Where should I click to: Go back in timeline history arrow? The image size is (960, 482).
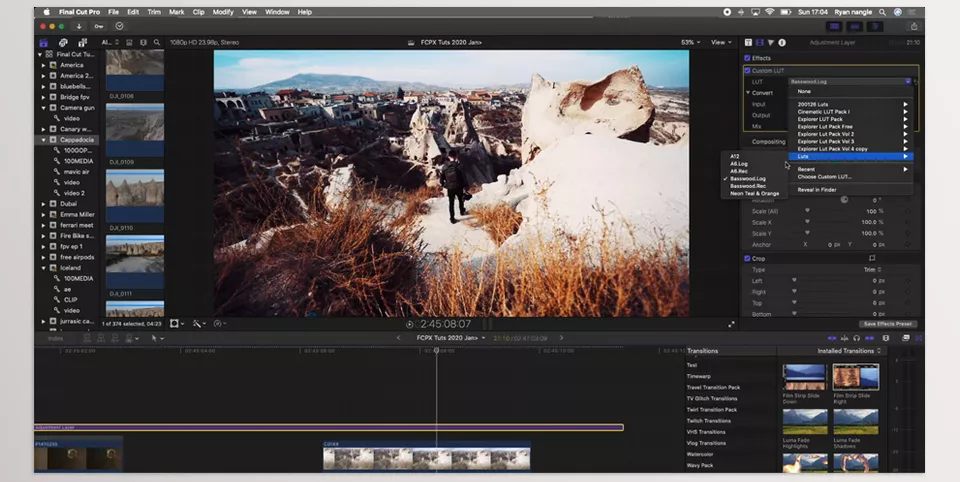pos(399,337)
